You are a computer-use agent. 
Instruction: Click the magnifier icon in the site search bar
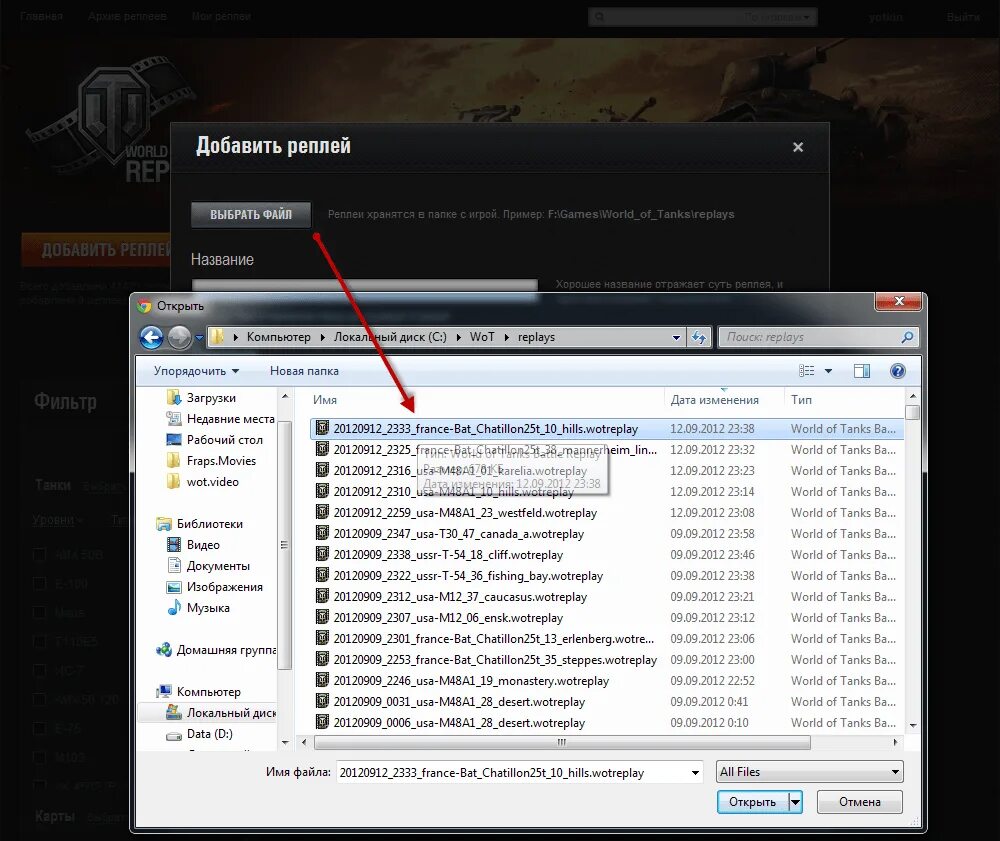(601, 16)
